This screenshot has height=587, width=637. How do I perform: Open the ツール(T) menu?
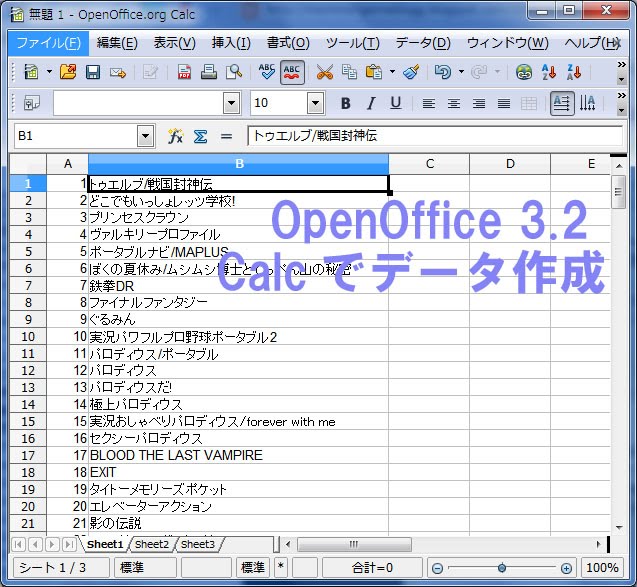point(352,42)
